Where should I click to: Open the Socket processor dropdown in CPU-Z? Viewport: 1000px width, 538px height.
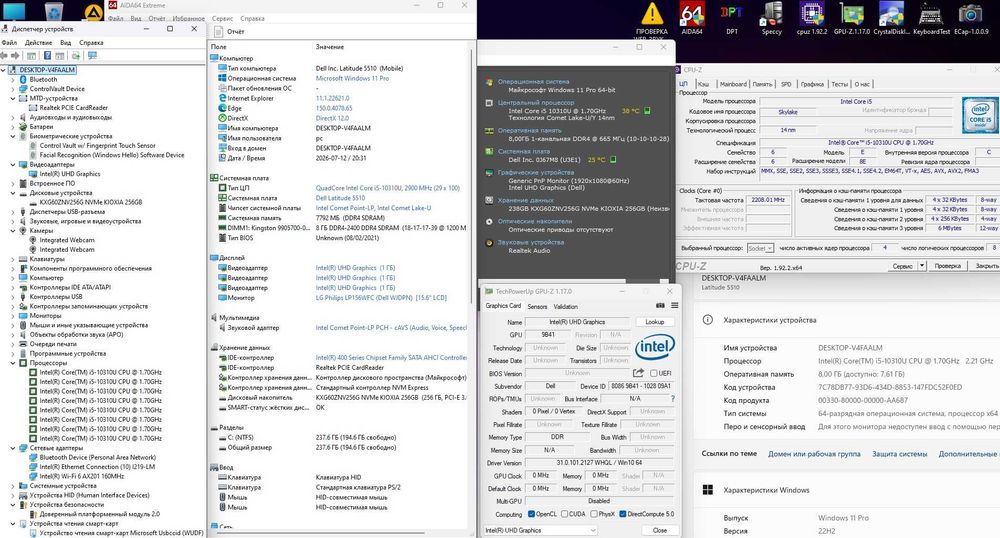tap(760, 248)
